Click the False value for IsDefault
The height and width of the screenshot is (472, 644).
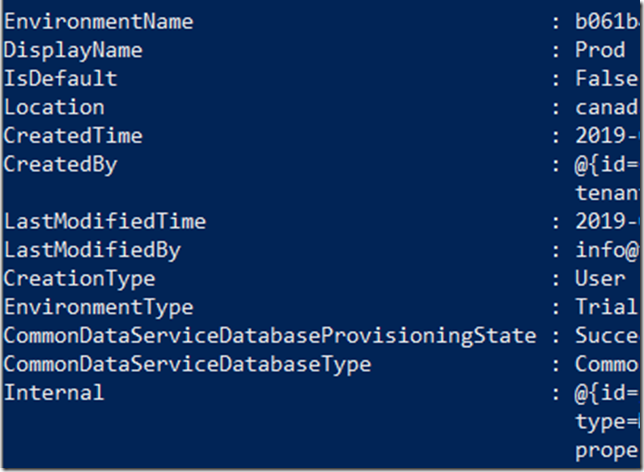point(606,78)
